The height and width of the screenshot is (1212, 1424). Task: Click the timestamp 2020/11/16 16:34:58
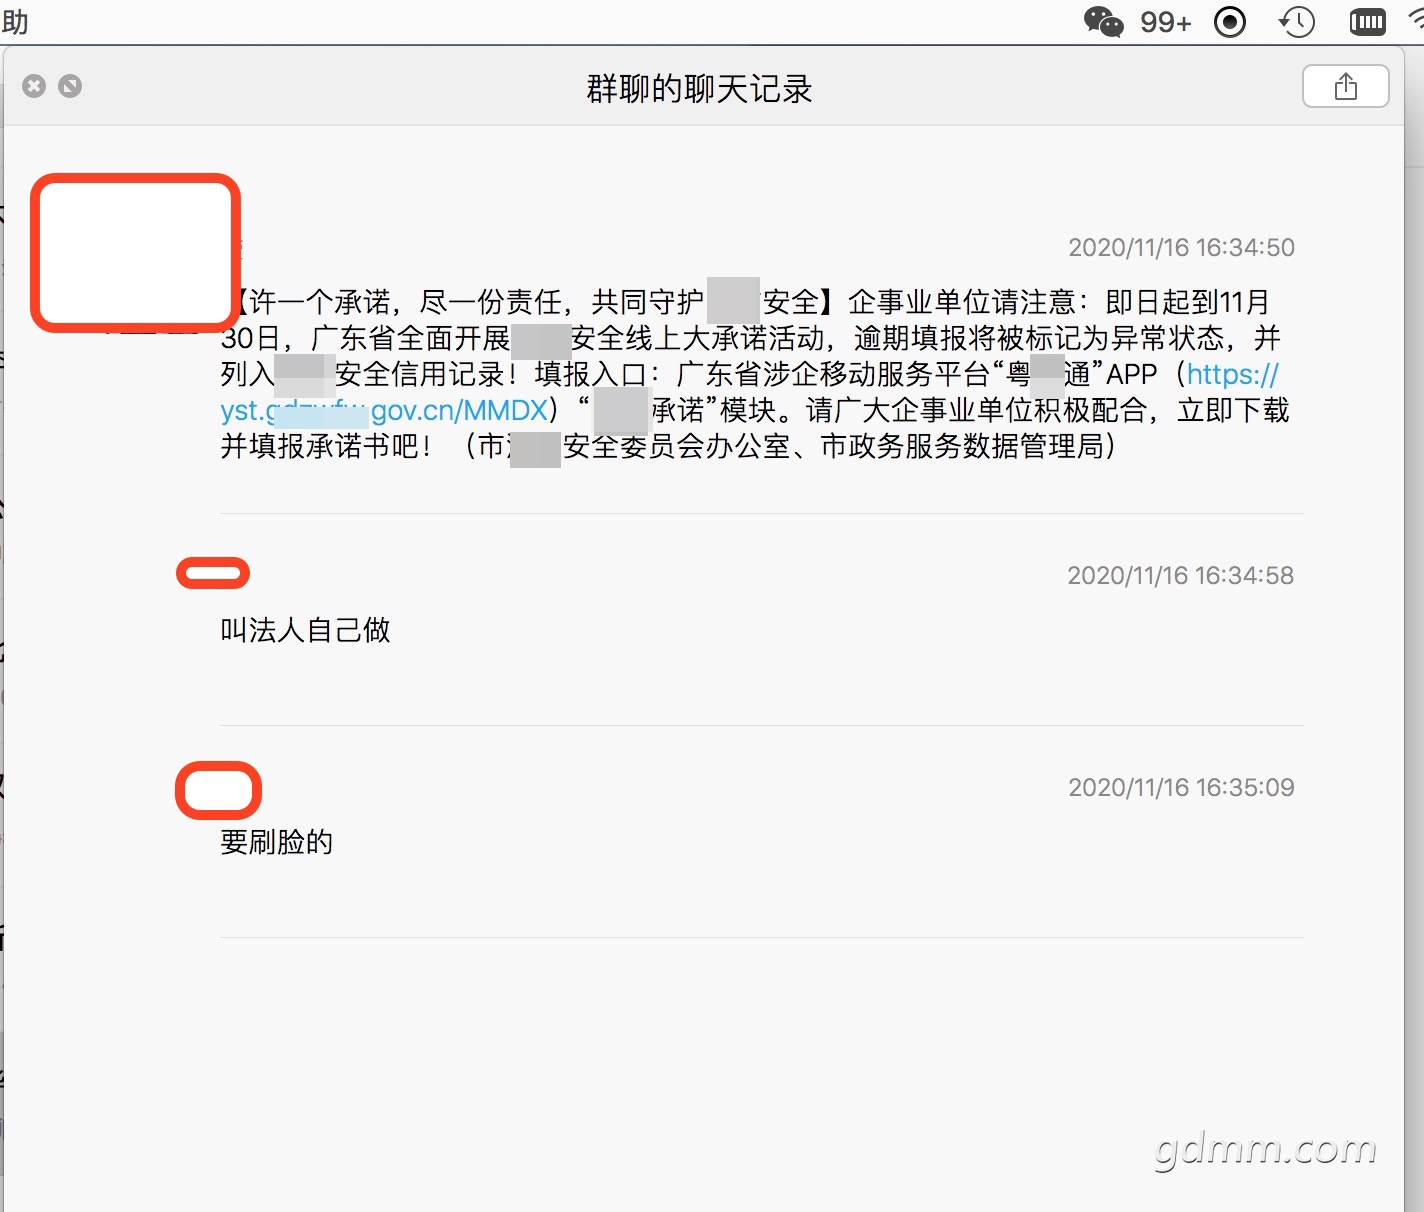1180,576
